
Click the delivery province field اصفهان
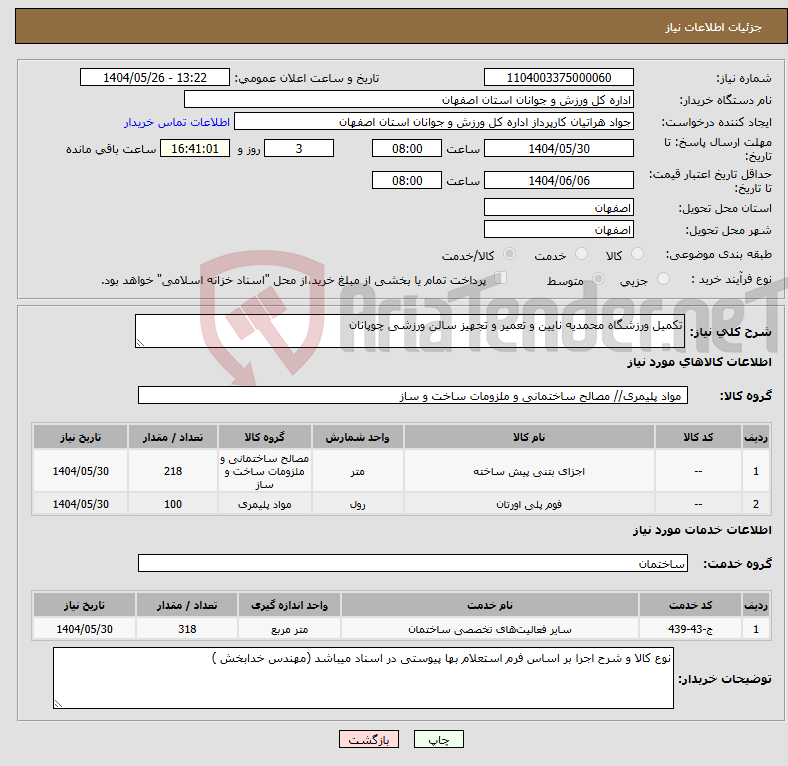[558, 207]
